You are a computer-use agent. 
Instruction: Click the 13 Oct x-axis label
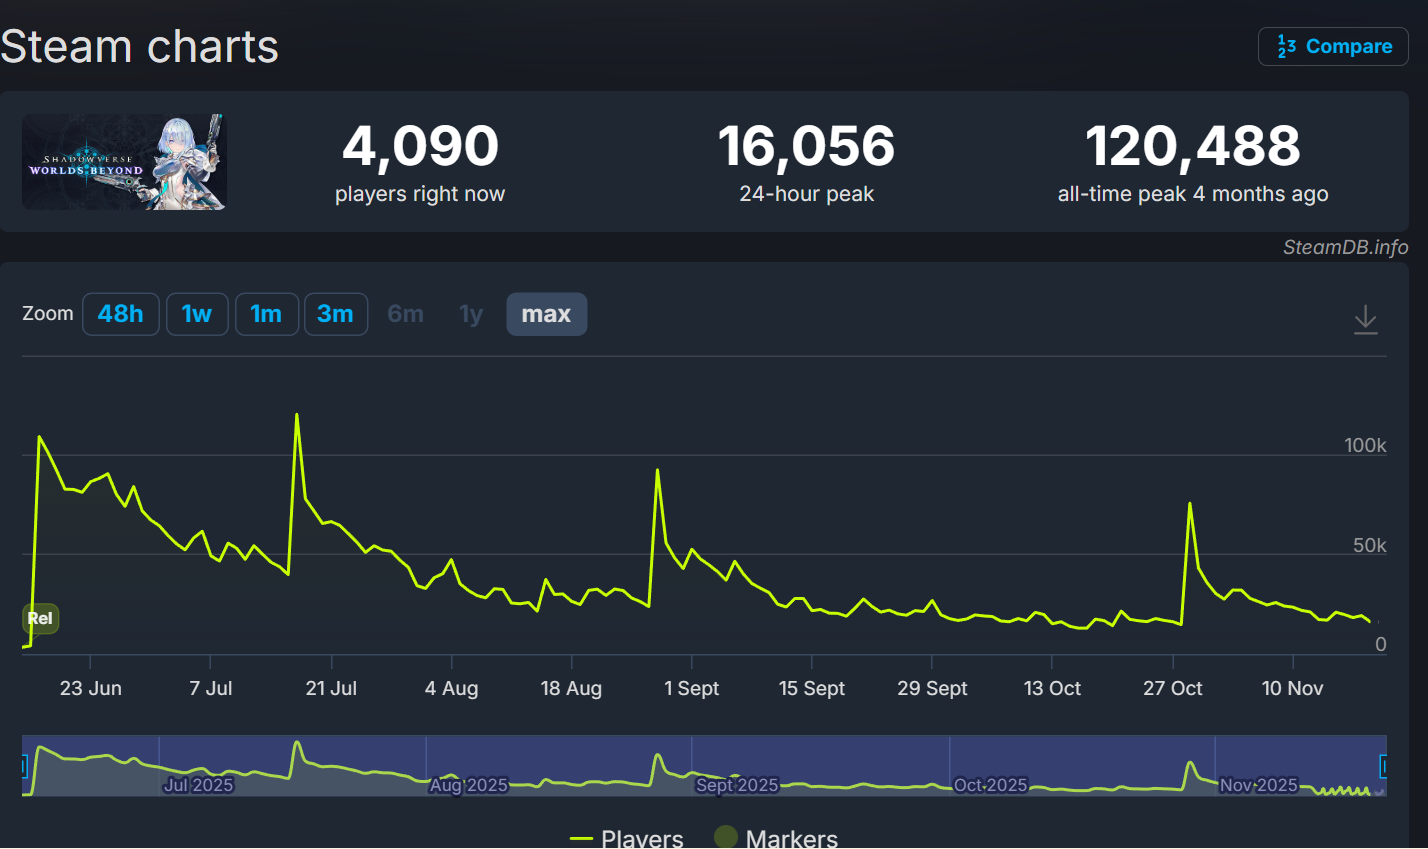click(1052, 688)
